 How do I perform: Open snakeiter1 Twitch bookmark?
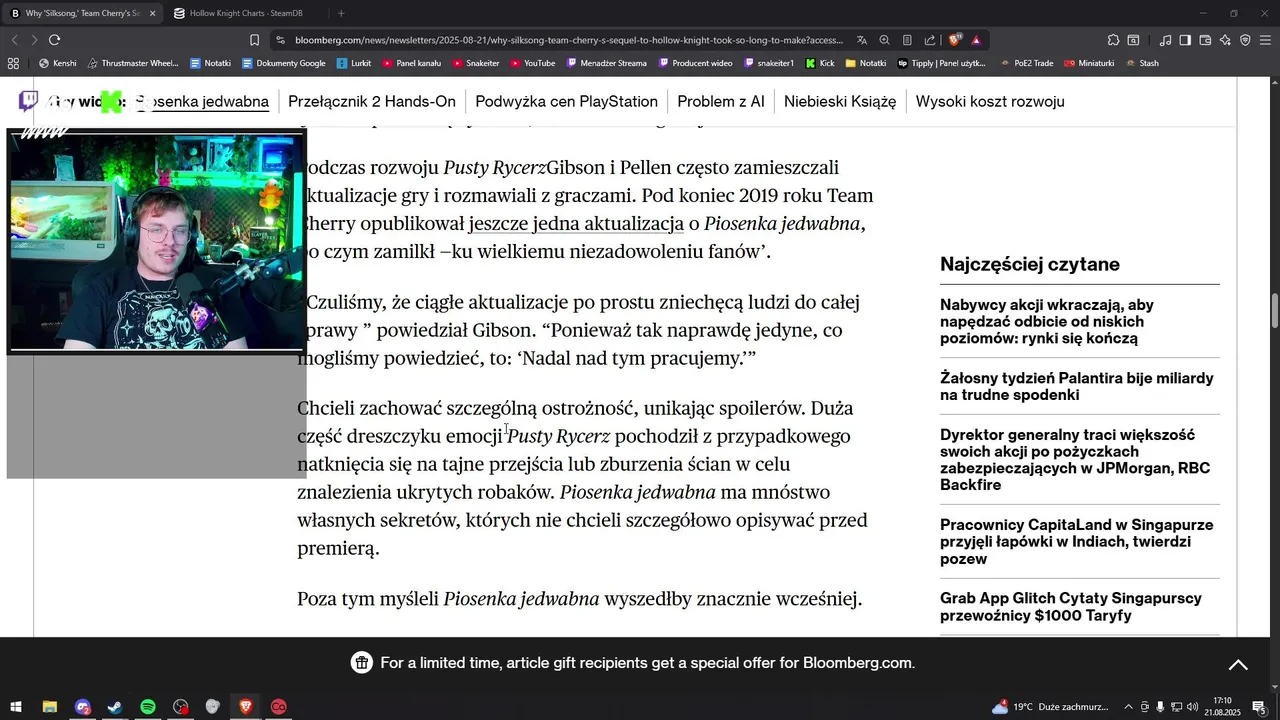click(769, 63)
